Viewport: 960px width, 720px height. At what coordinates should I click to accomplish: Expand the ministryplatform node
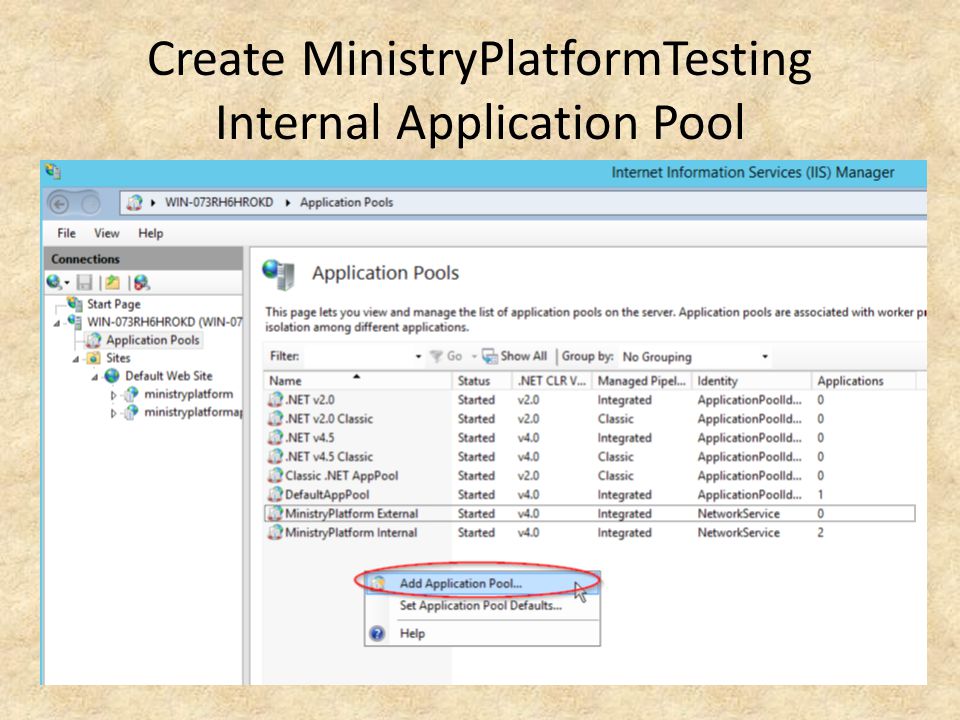pyautogui.click(x=113, y=396)
